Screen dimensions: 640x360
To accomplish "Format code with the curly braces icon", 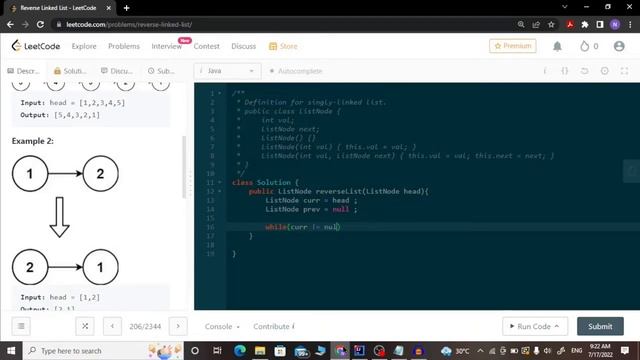I will (564, 71).
